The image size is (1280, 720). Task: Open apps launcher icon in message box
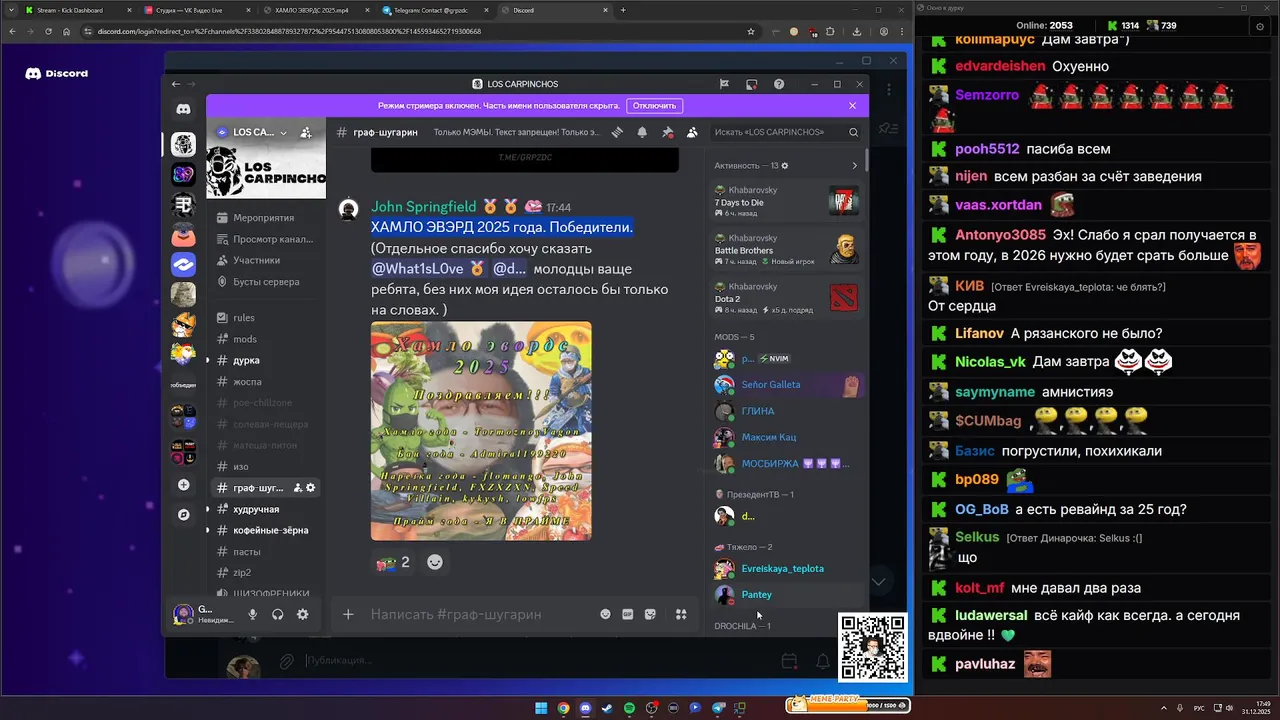681,614
